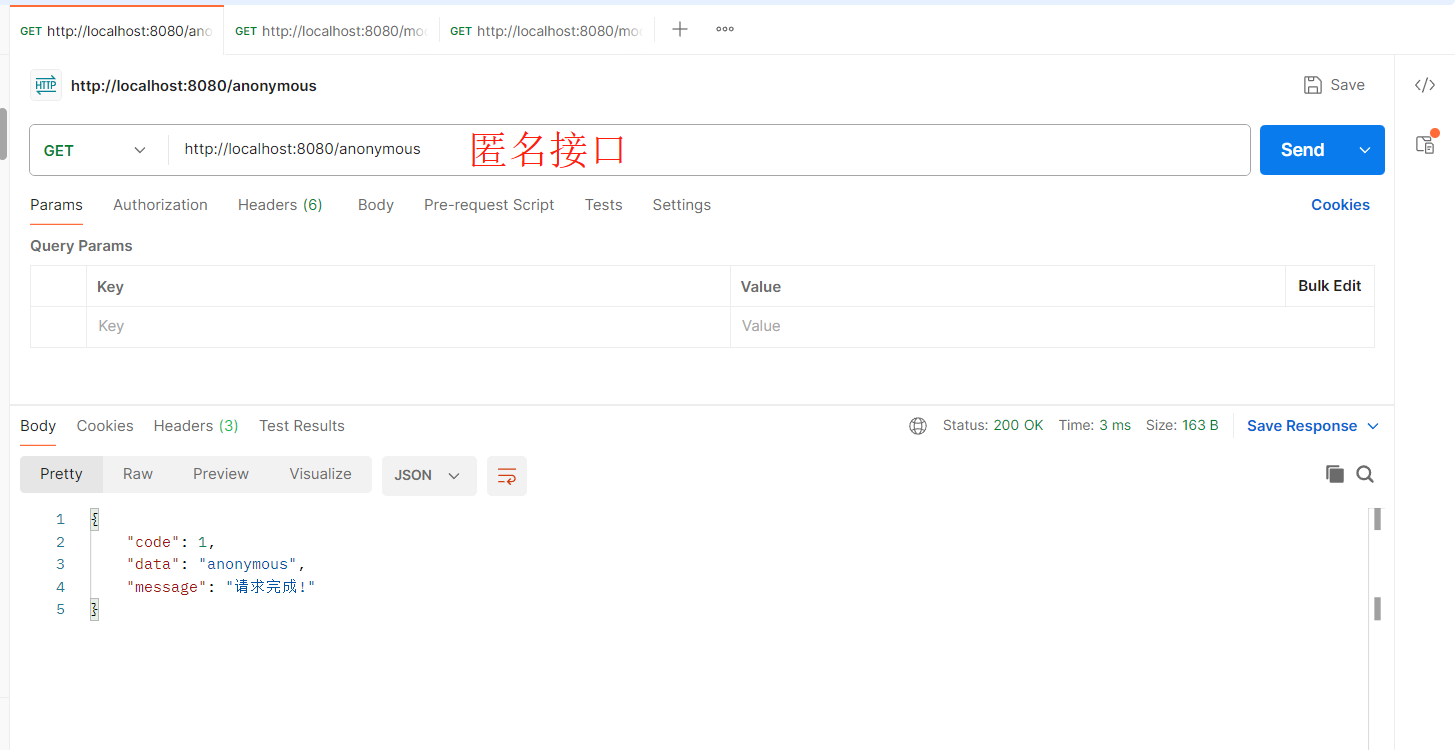Switch to the first anonymous request tab
1455x750 pixels.
pyautogui.click(x=116, y=31)
